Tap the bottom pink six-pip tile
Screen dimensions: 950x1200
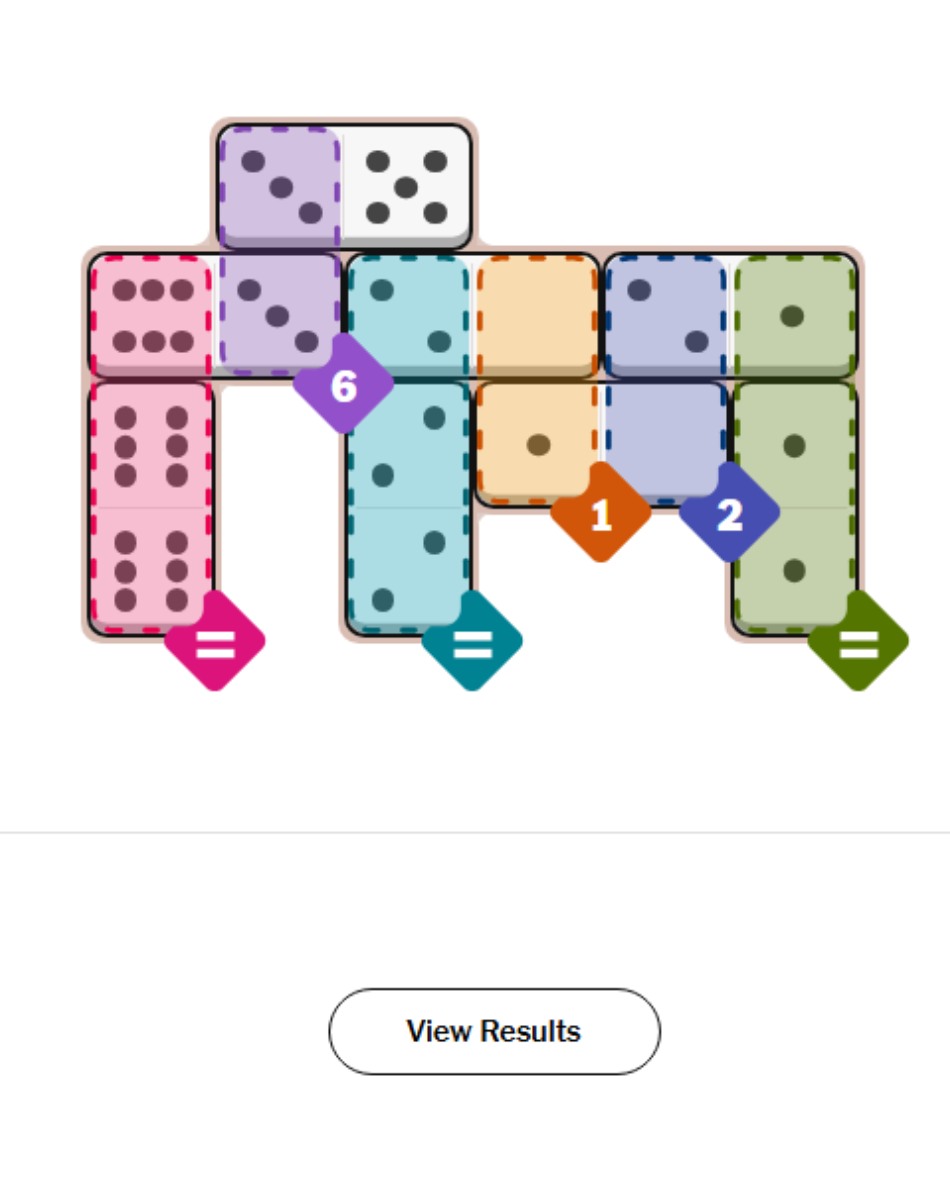pyautogui.click(x=152, y=570)
